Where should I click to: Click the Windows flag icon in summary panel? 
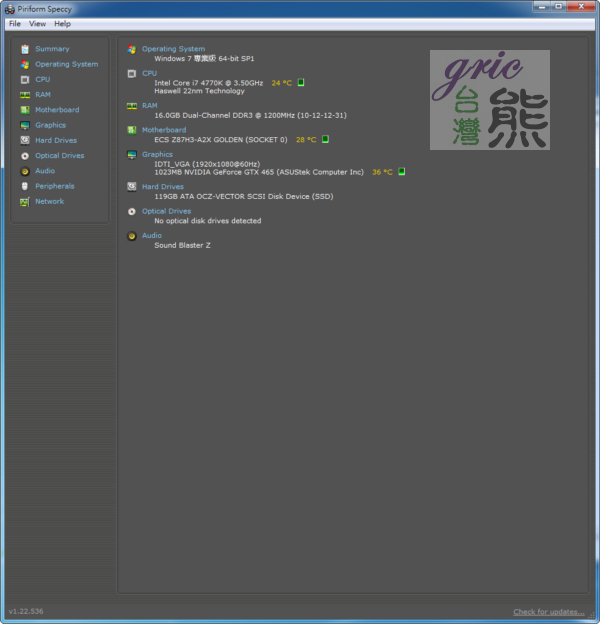point(132,49)
